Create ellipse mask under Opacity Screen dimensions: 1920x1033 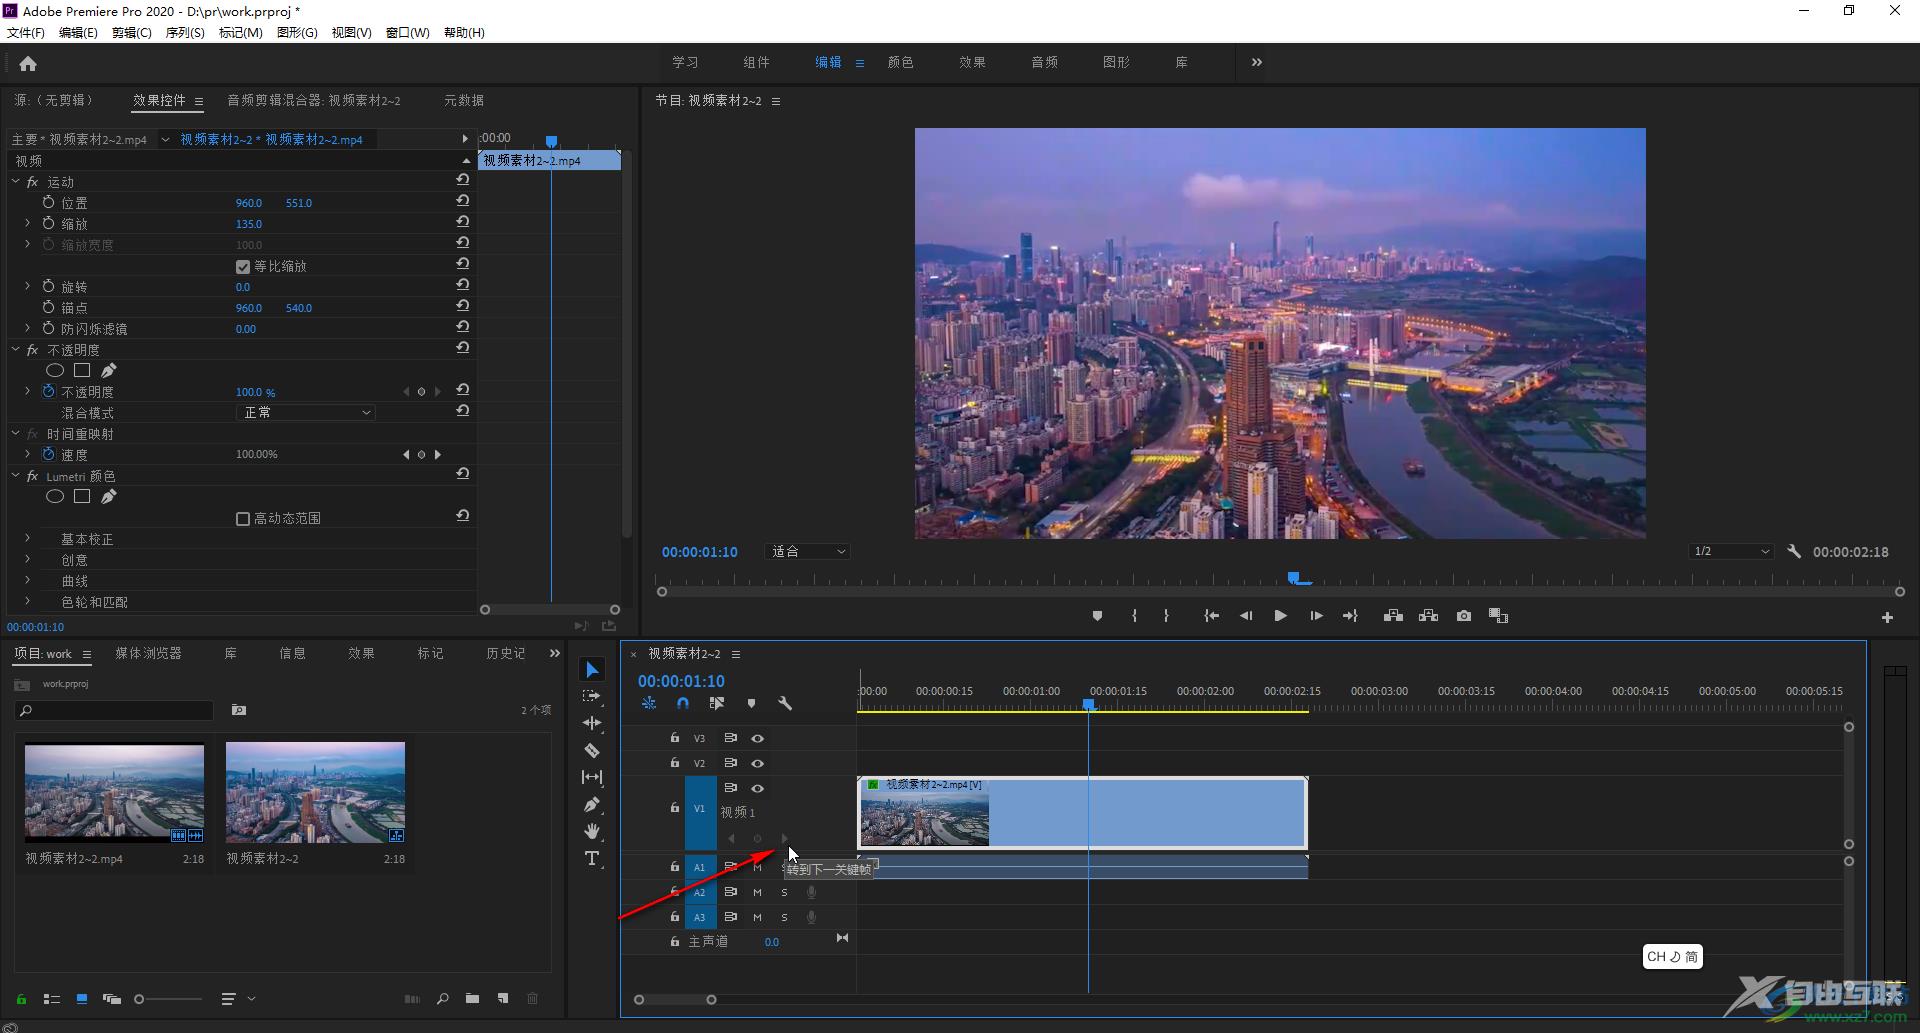pos(55,371)
